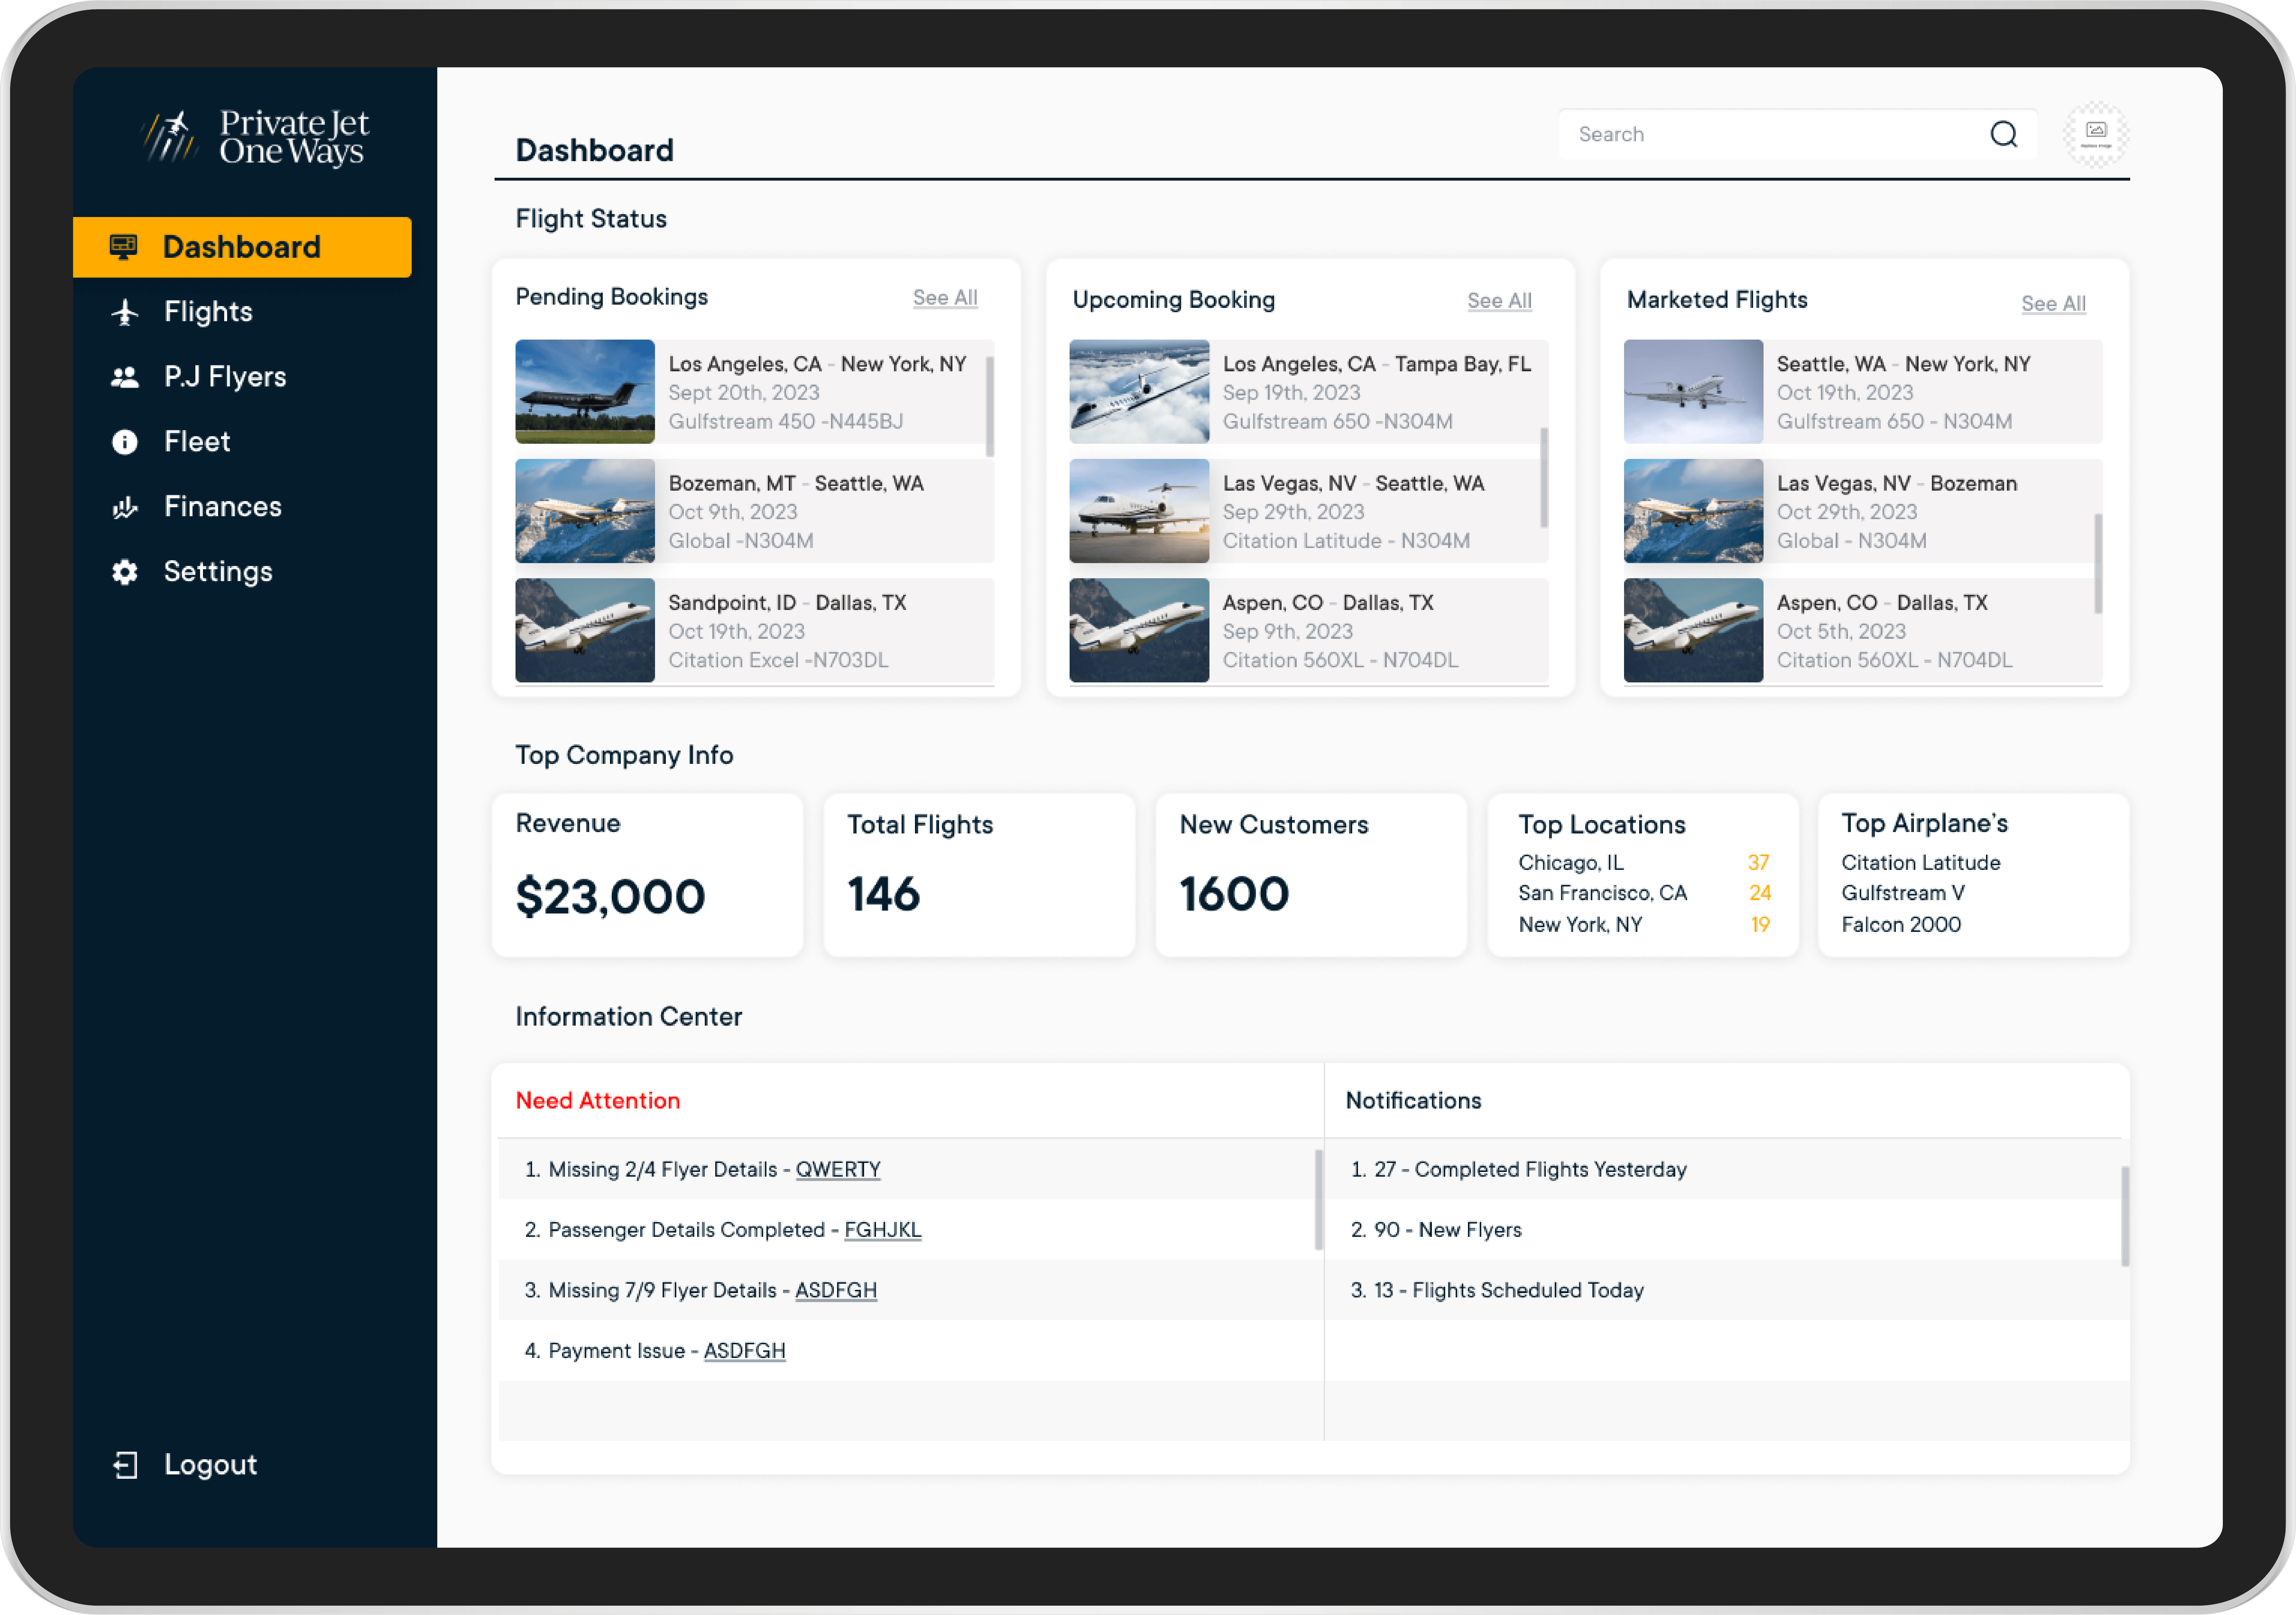Click the info icon beside Fleet

coord(125,442)
